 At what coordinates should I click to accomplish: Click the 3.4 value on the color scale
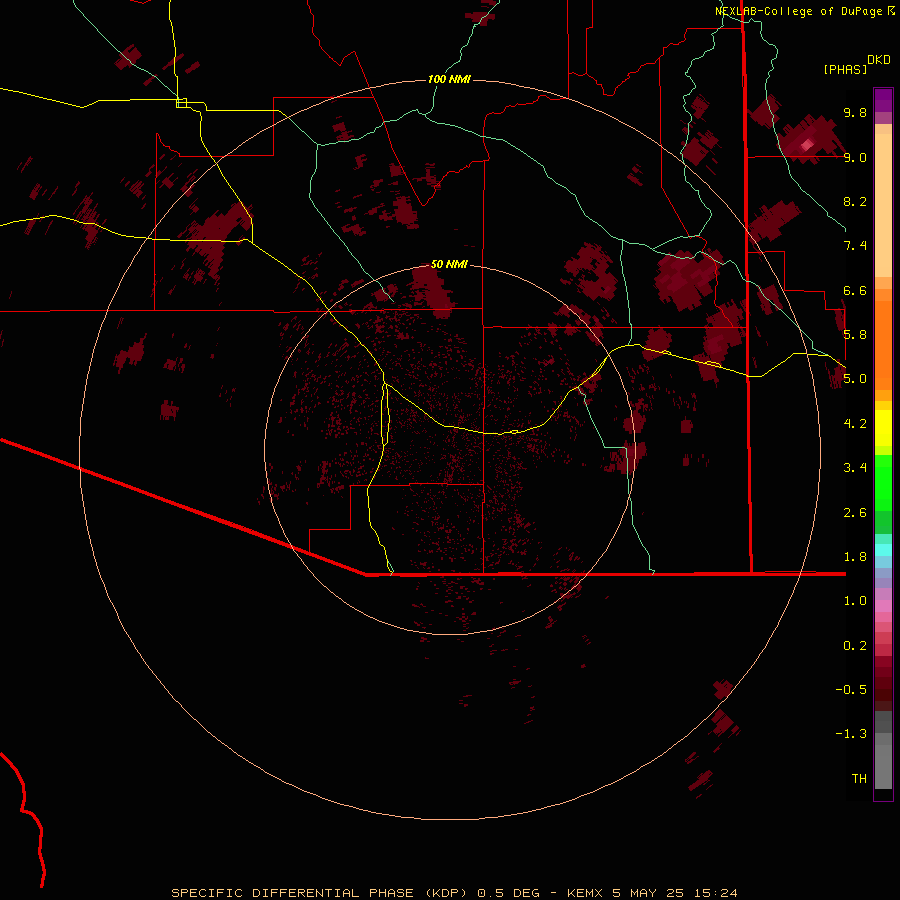coord(855,468)
